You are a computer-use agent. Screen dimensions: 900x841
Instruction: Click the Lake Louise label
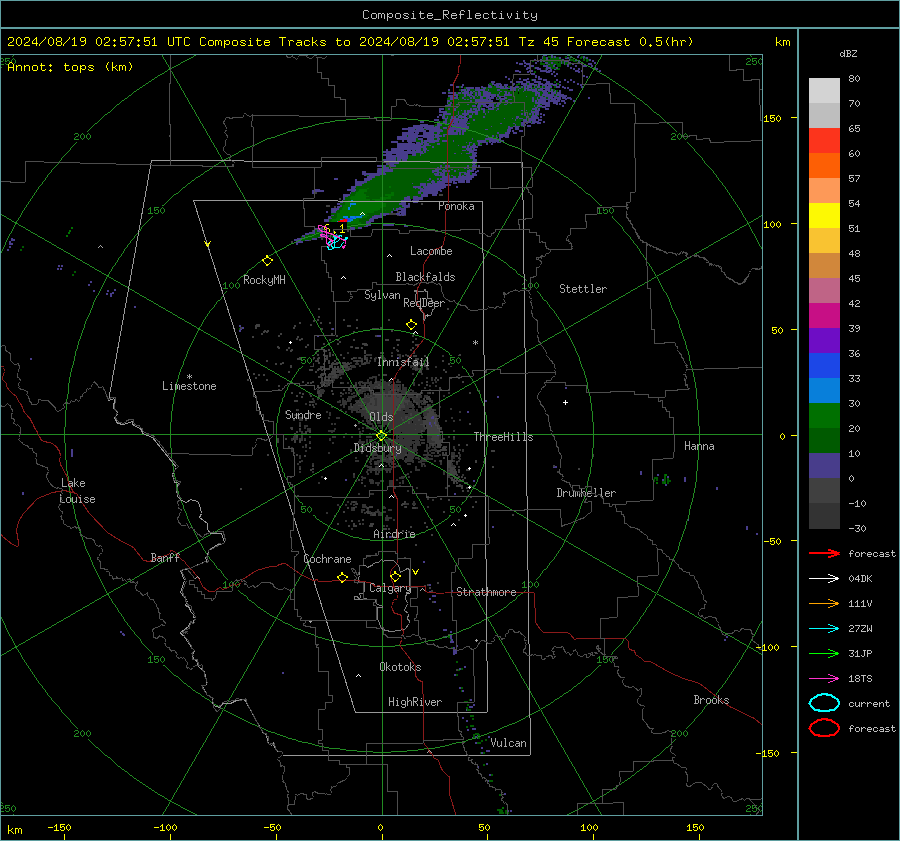point(77,491)
